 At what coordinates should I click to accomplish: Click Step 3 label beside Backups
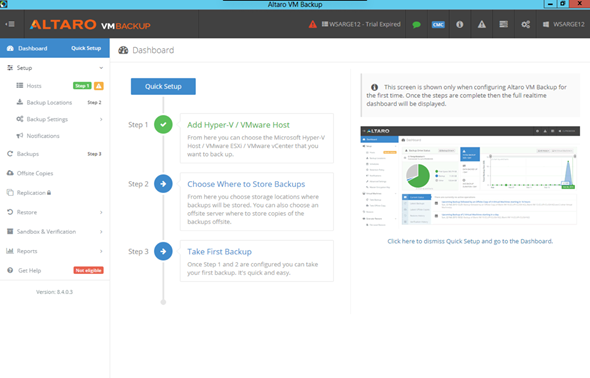pos(94,154)
